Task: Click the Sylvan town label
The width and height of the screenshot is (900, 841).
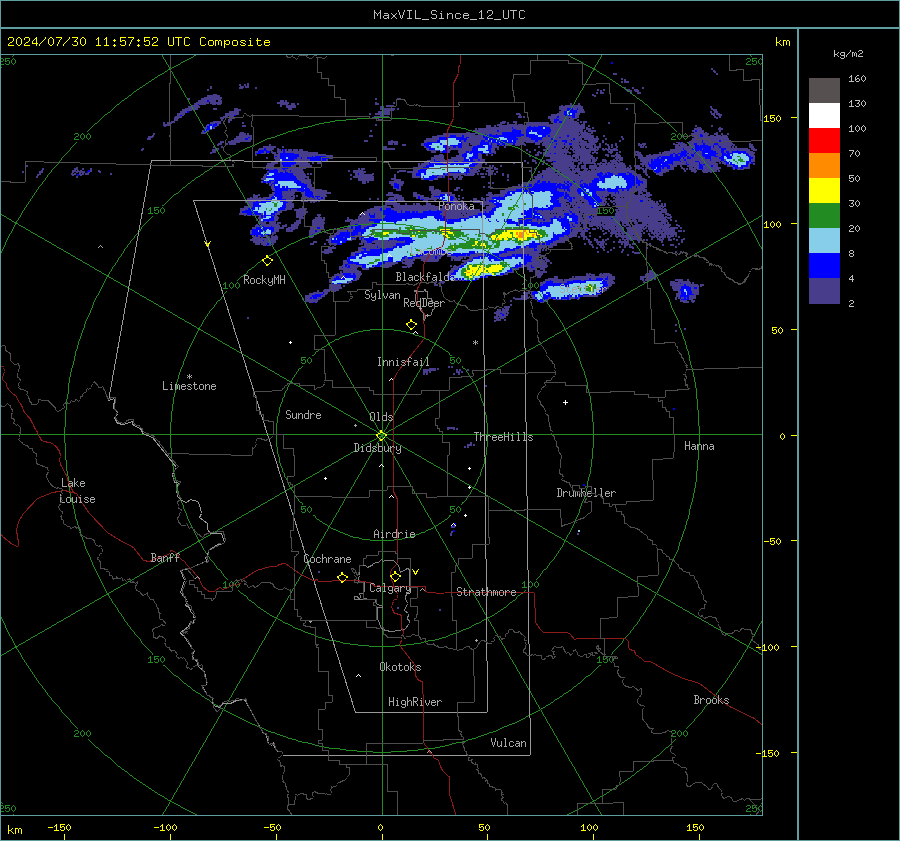Action: tap(382, 295)
